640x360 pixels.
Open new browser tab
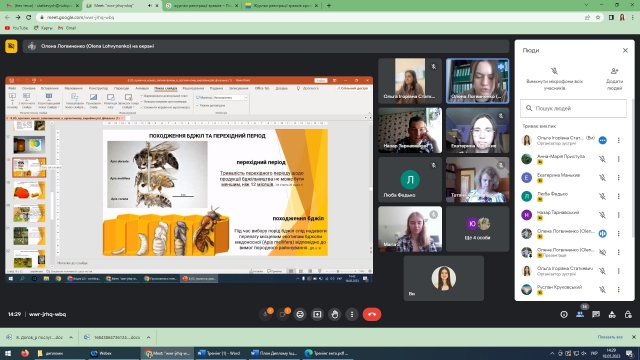coord(329,6)
